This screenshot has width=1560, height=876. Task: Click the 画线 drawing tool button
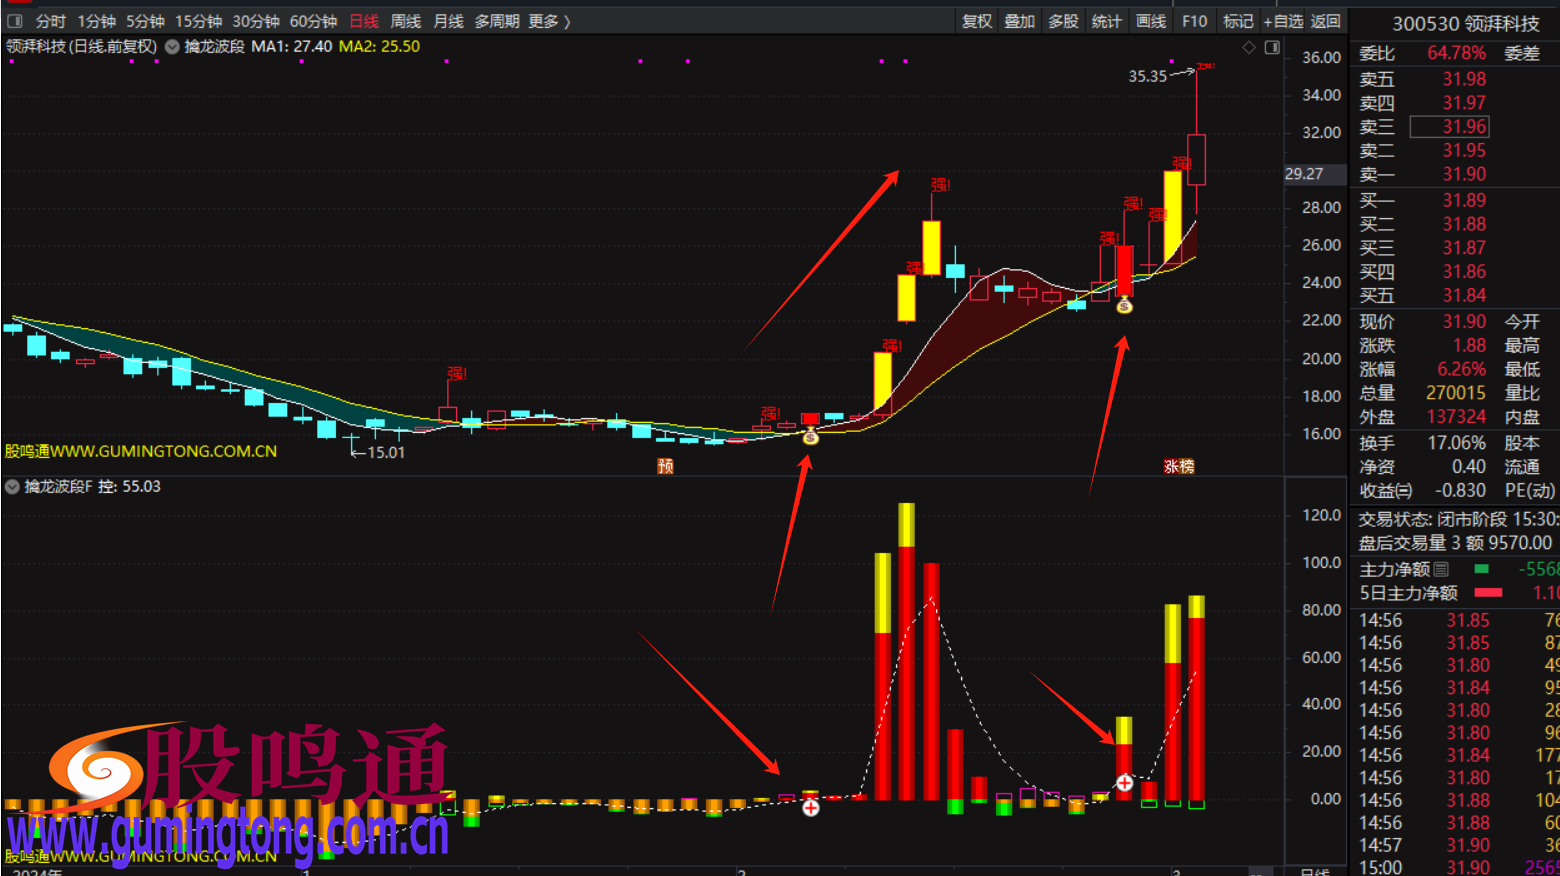pos(1151,21)
